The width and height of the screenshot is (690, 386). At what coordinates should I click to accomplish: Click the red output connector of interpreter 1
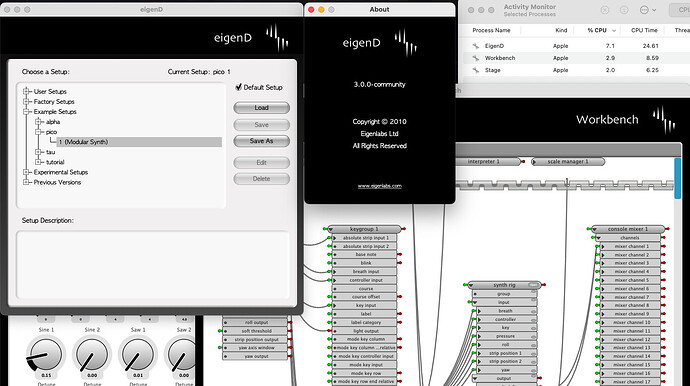pos(523,162)
